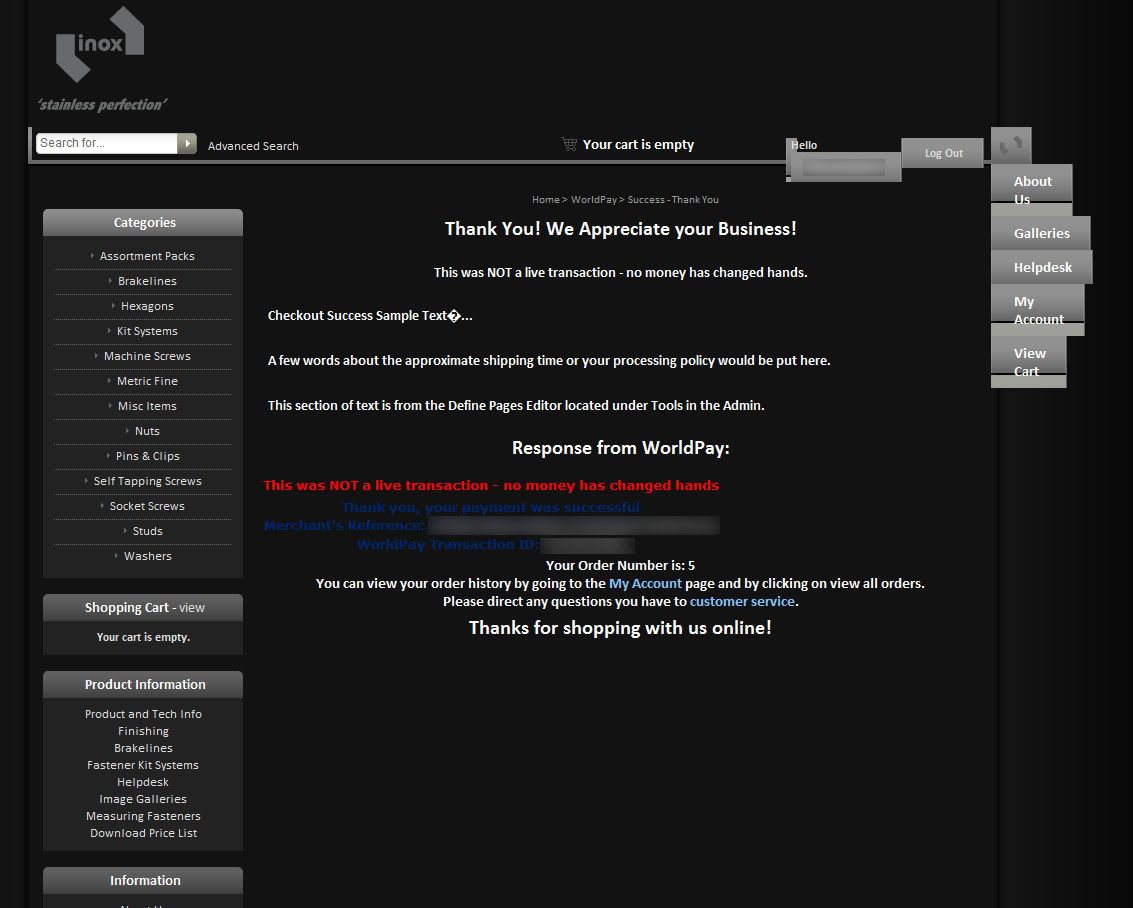
Task: Open Advanced Search
Action: click(x=253, y=146)
